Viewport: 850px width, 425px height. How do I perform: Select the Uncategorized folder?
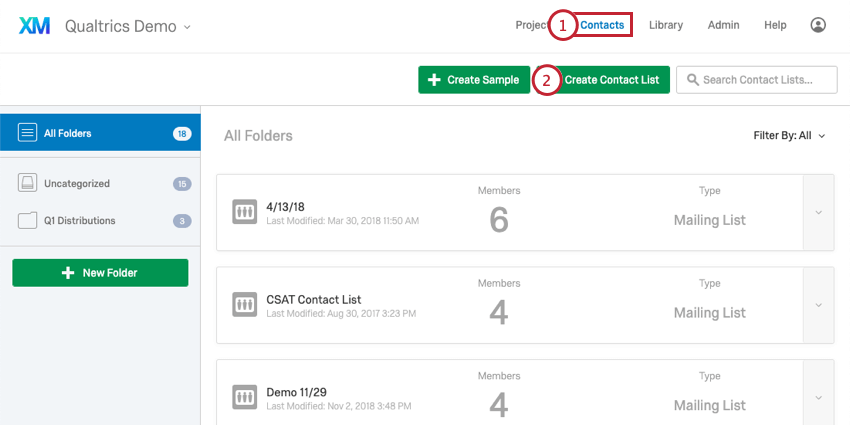pos(100,183)
